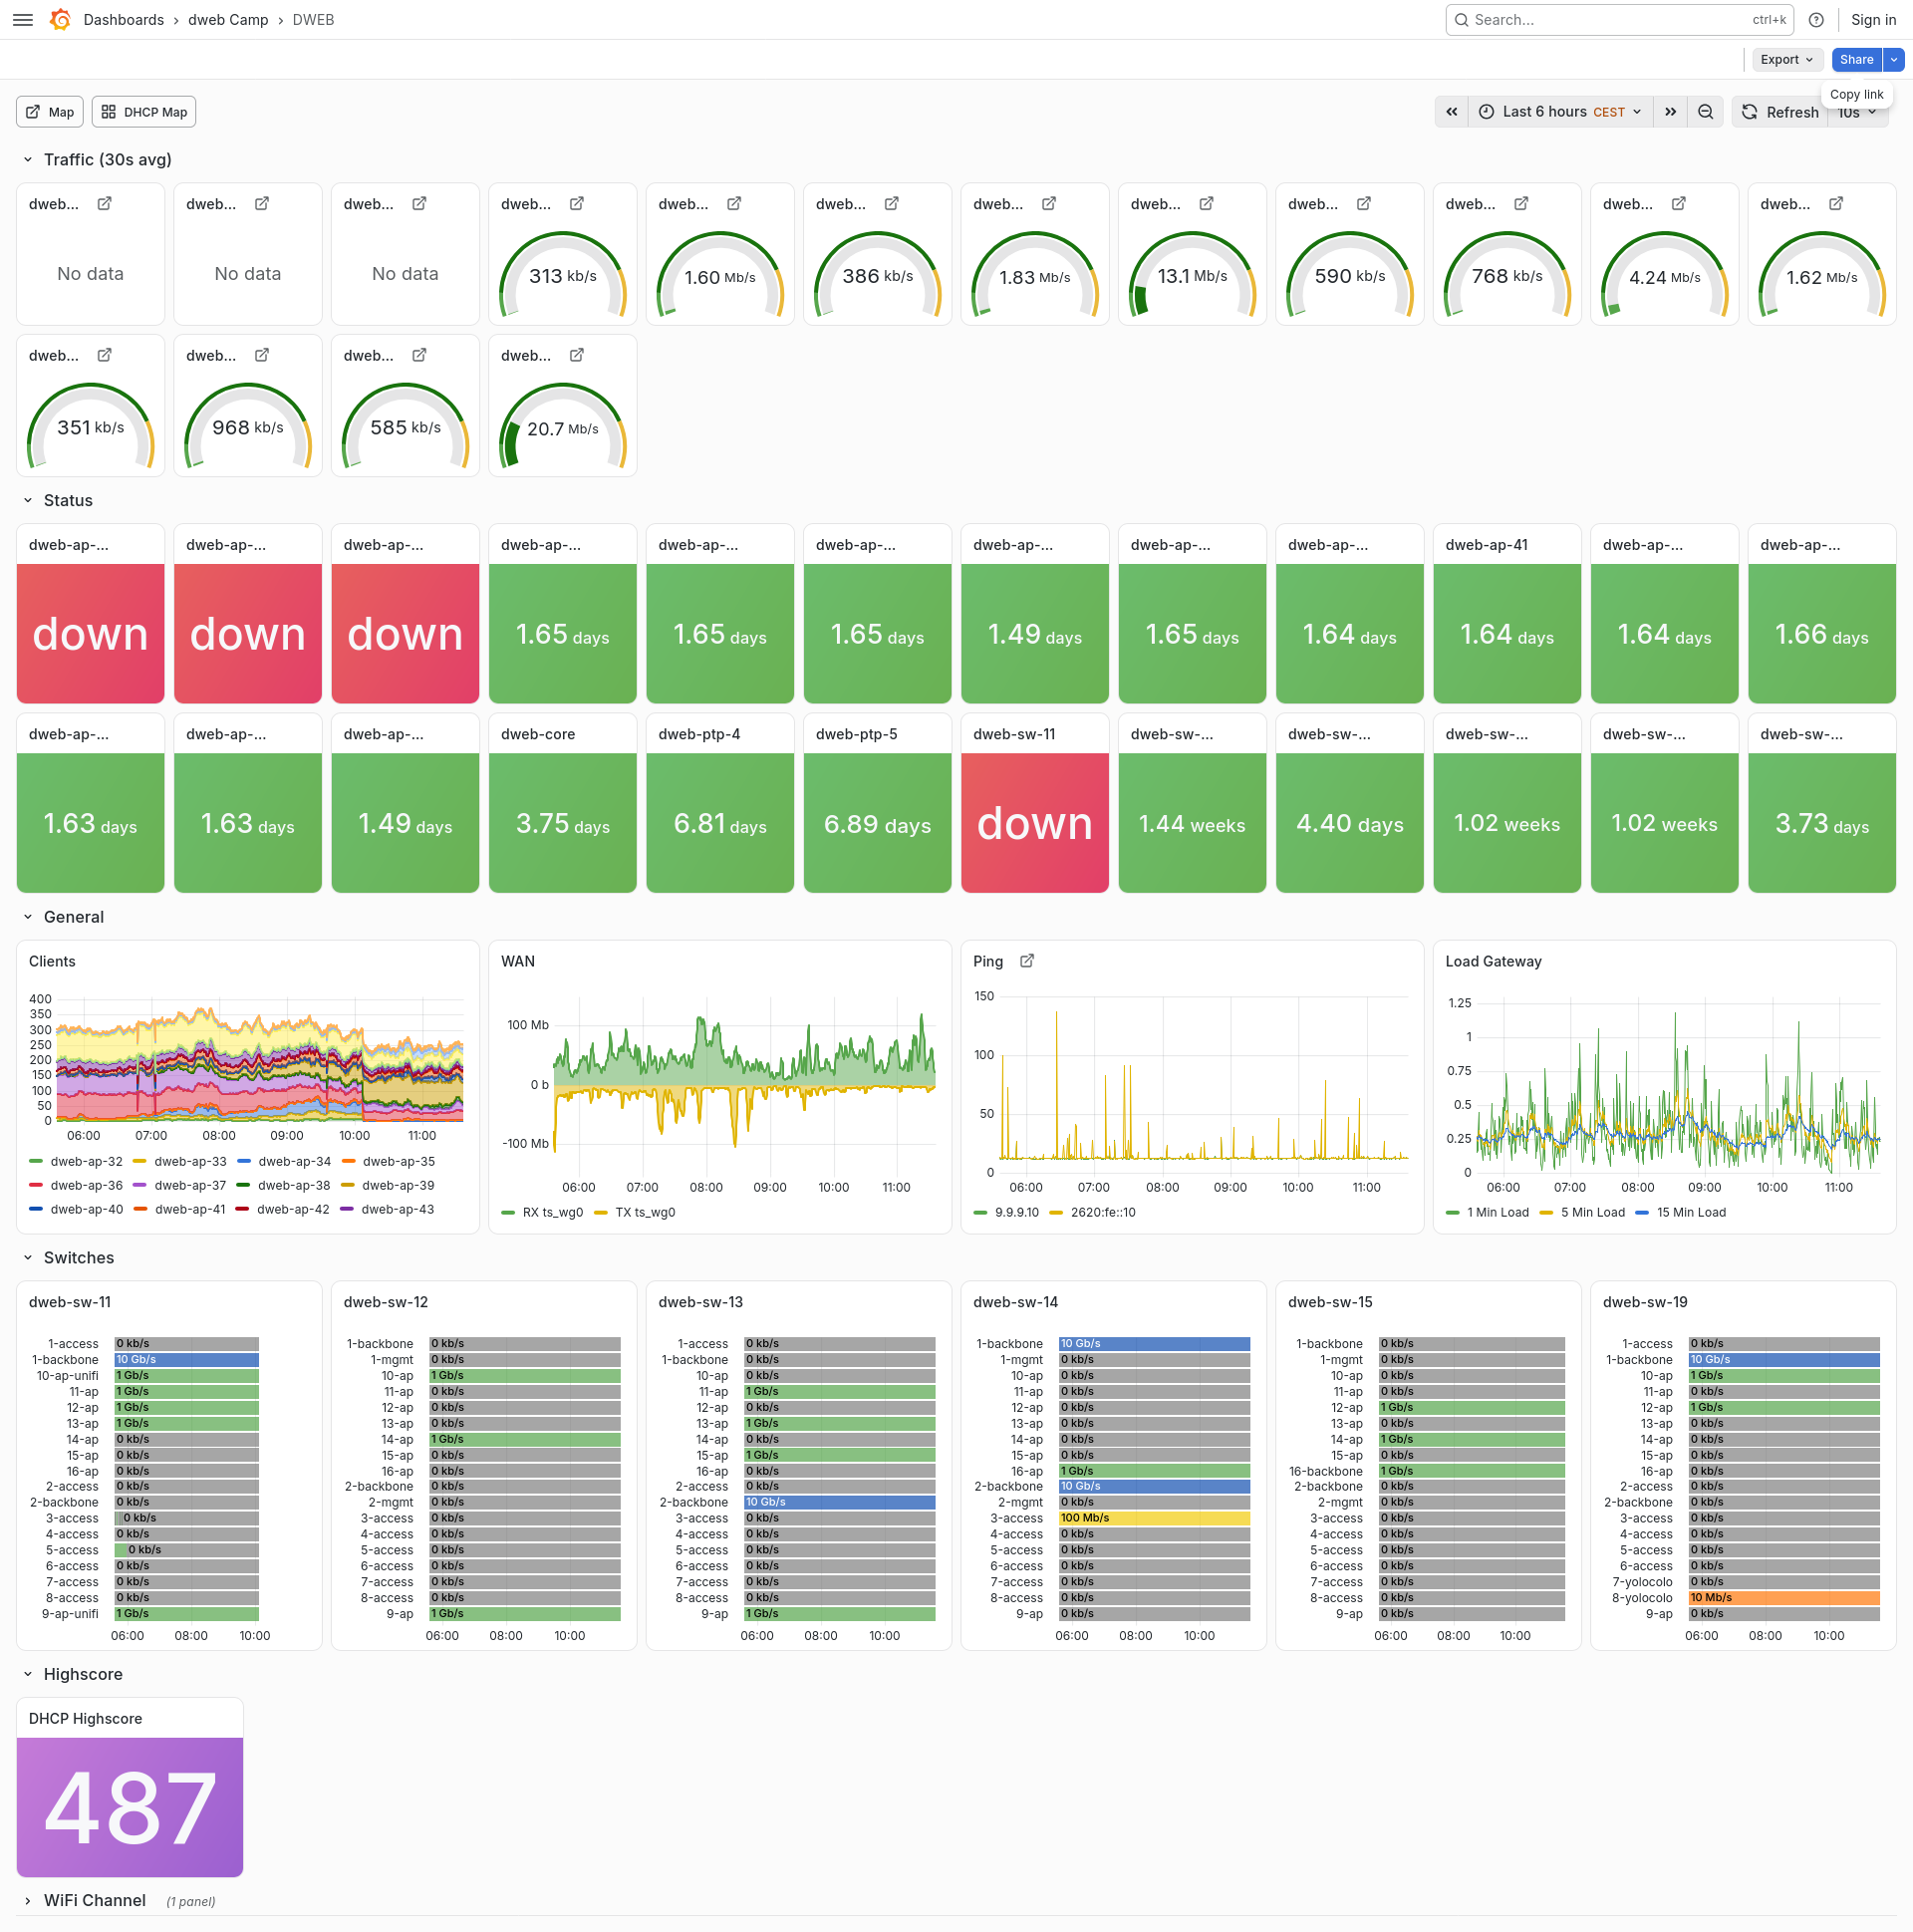Open the Export dropdown menu
Image resolution: width=1913 pixels, height=1932 pixels.
1787,60
